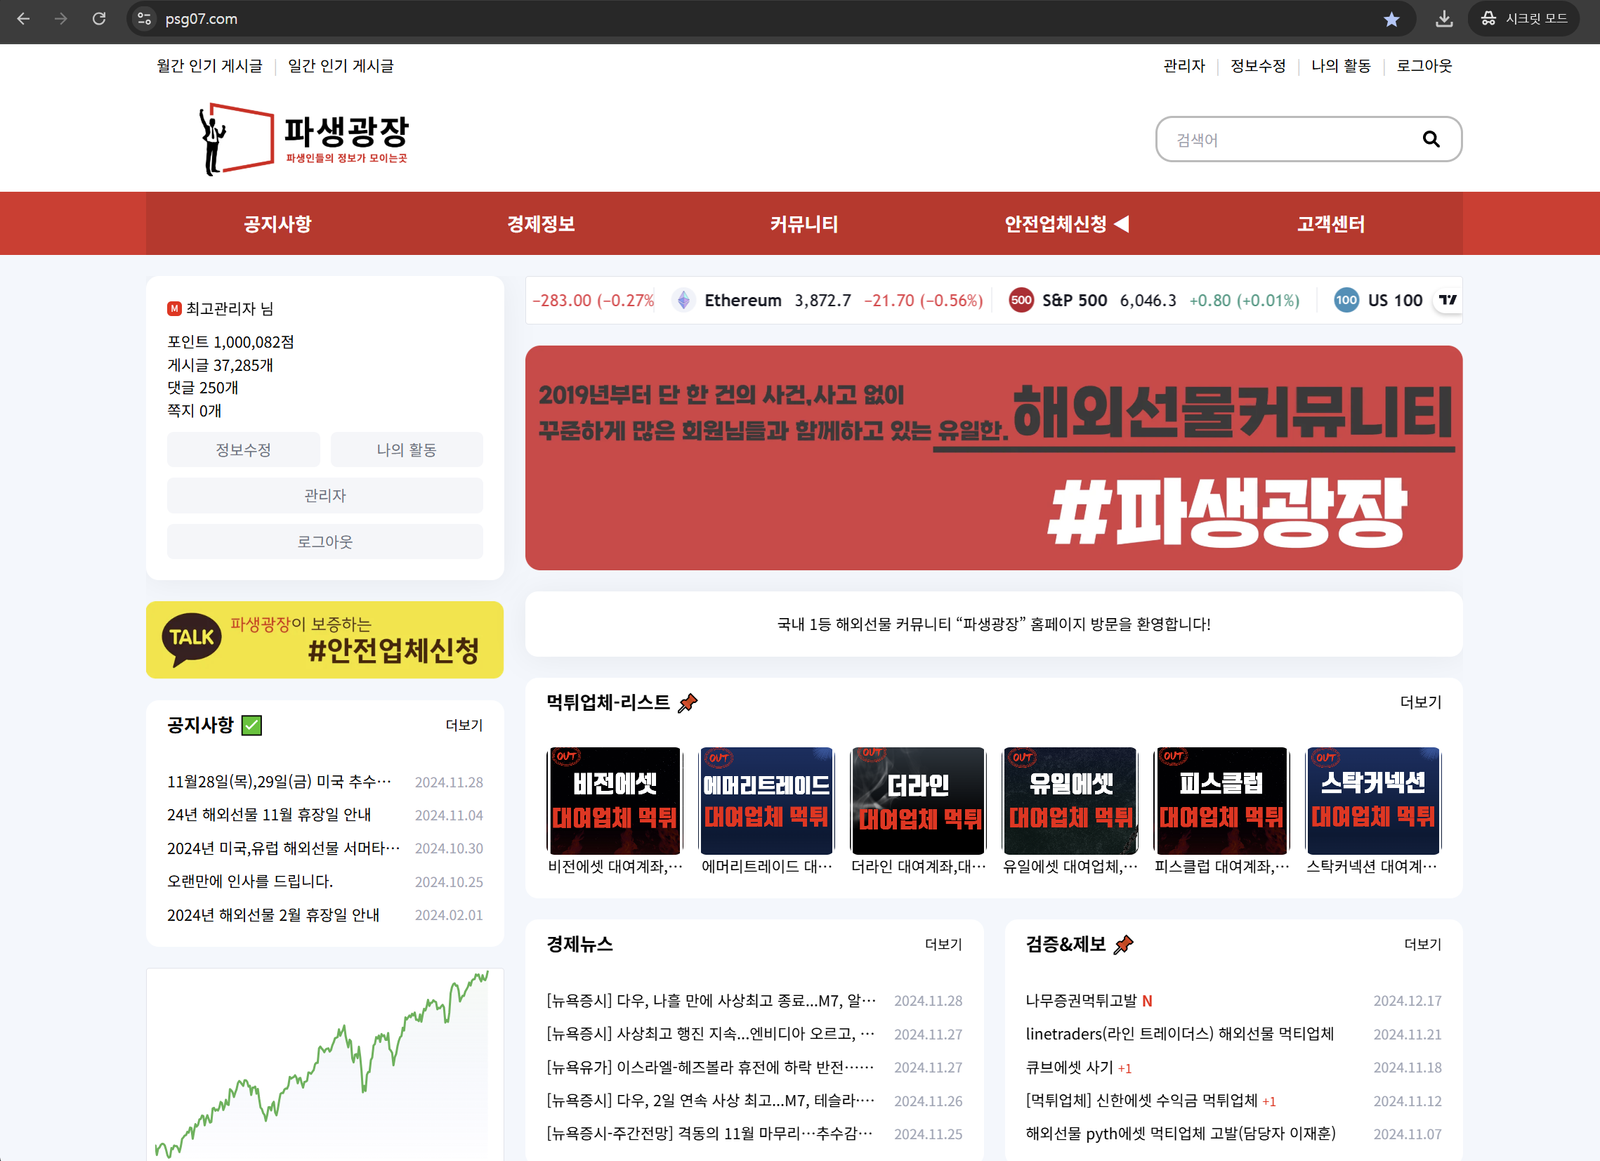The height and width of the screenshot is (1161, 1600).
Task: Bookmark this page with the star icon
Action: click(x=1391, y=19)
